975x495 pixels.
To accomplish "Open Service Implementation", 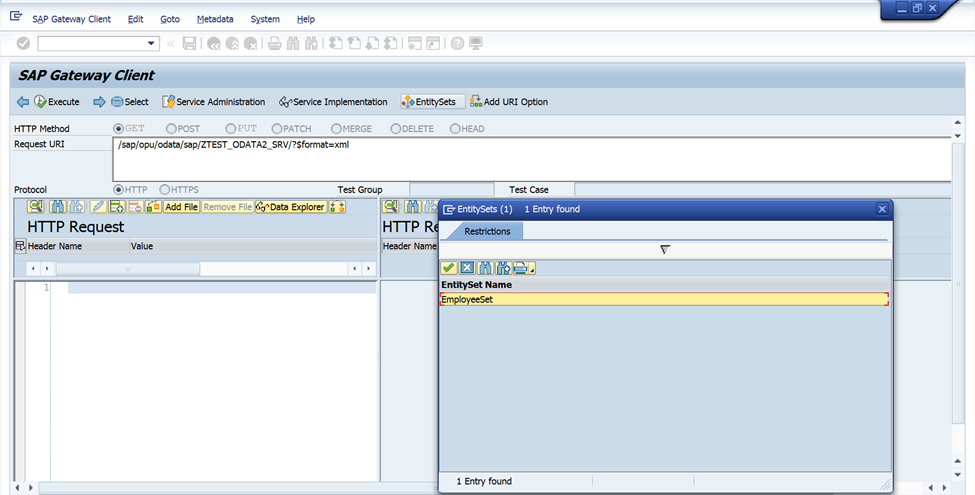I will (x=333, y=102).
